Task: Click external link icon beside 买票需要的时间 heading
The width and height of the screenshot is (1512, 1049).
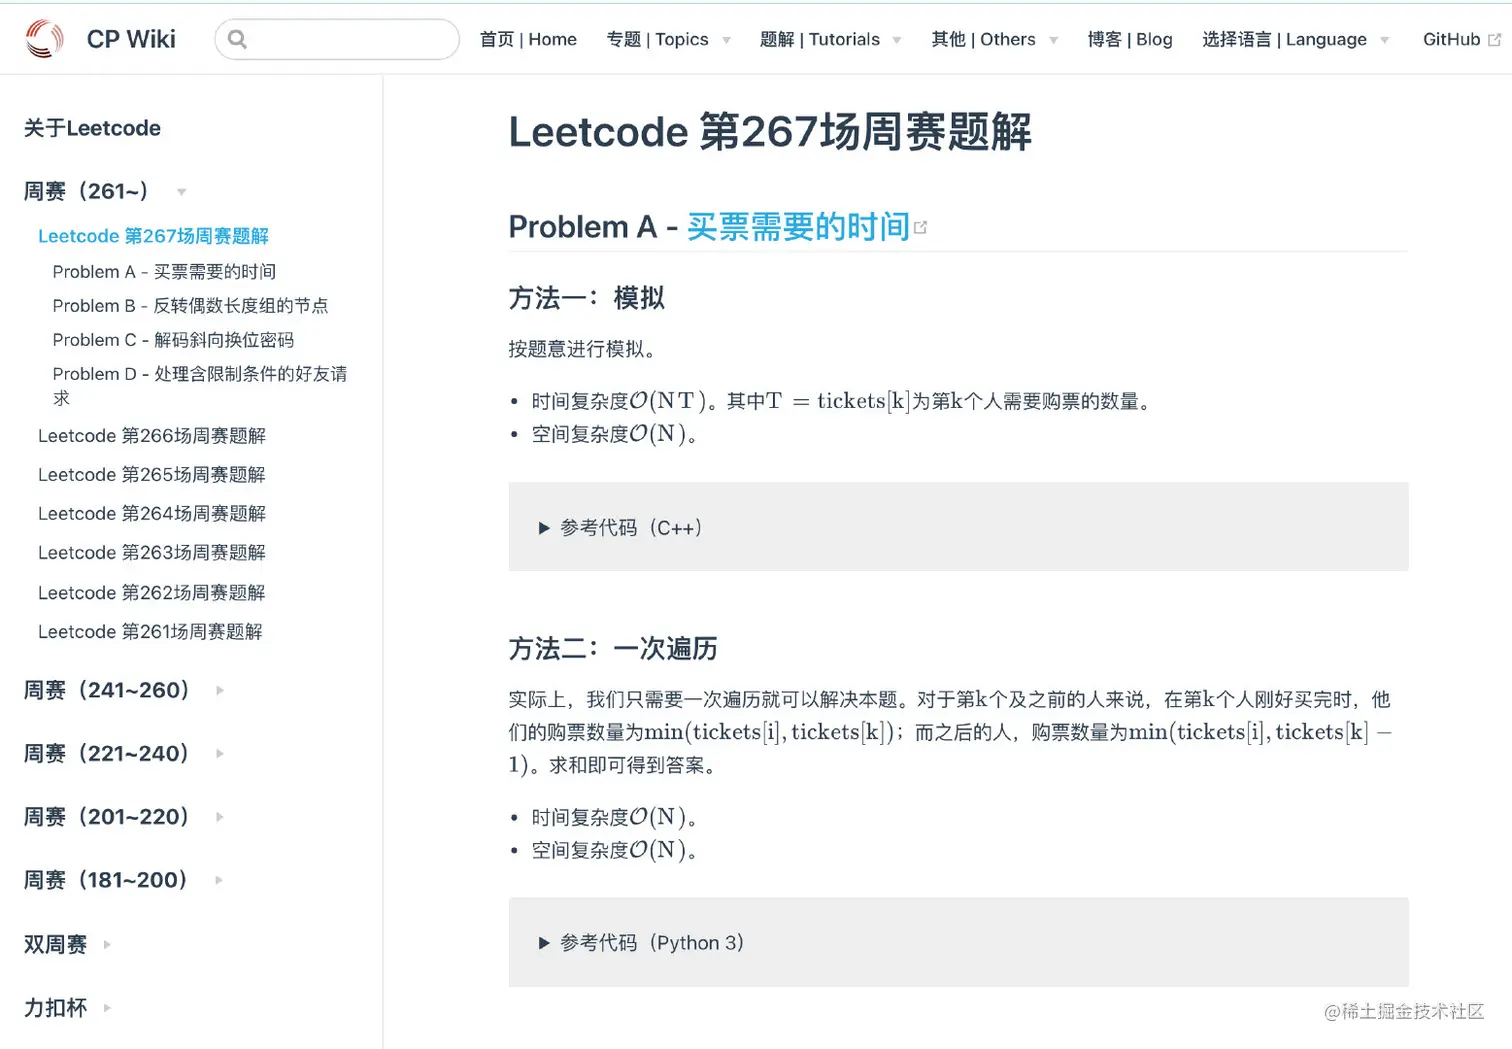Action: pos(920,228)
